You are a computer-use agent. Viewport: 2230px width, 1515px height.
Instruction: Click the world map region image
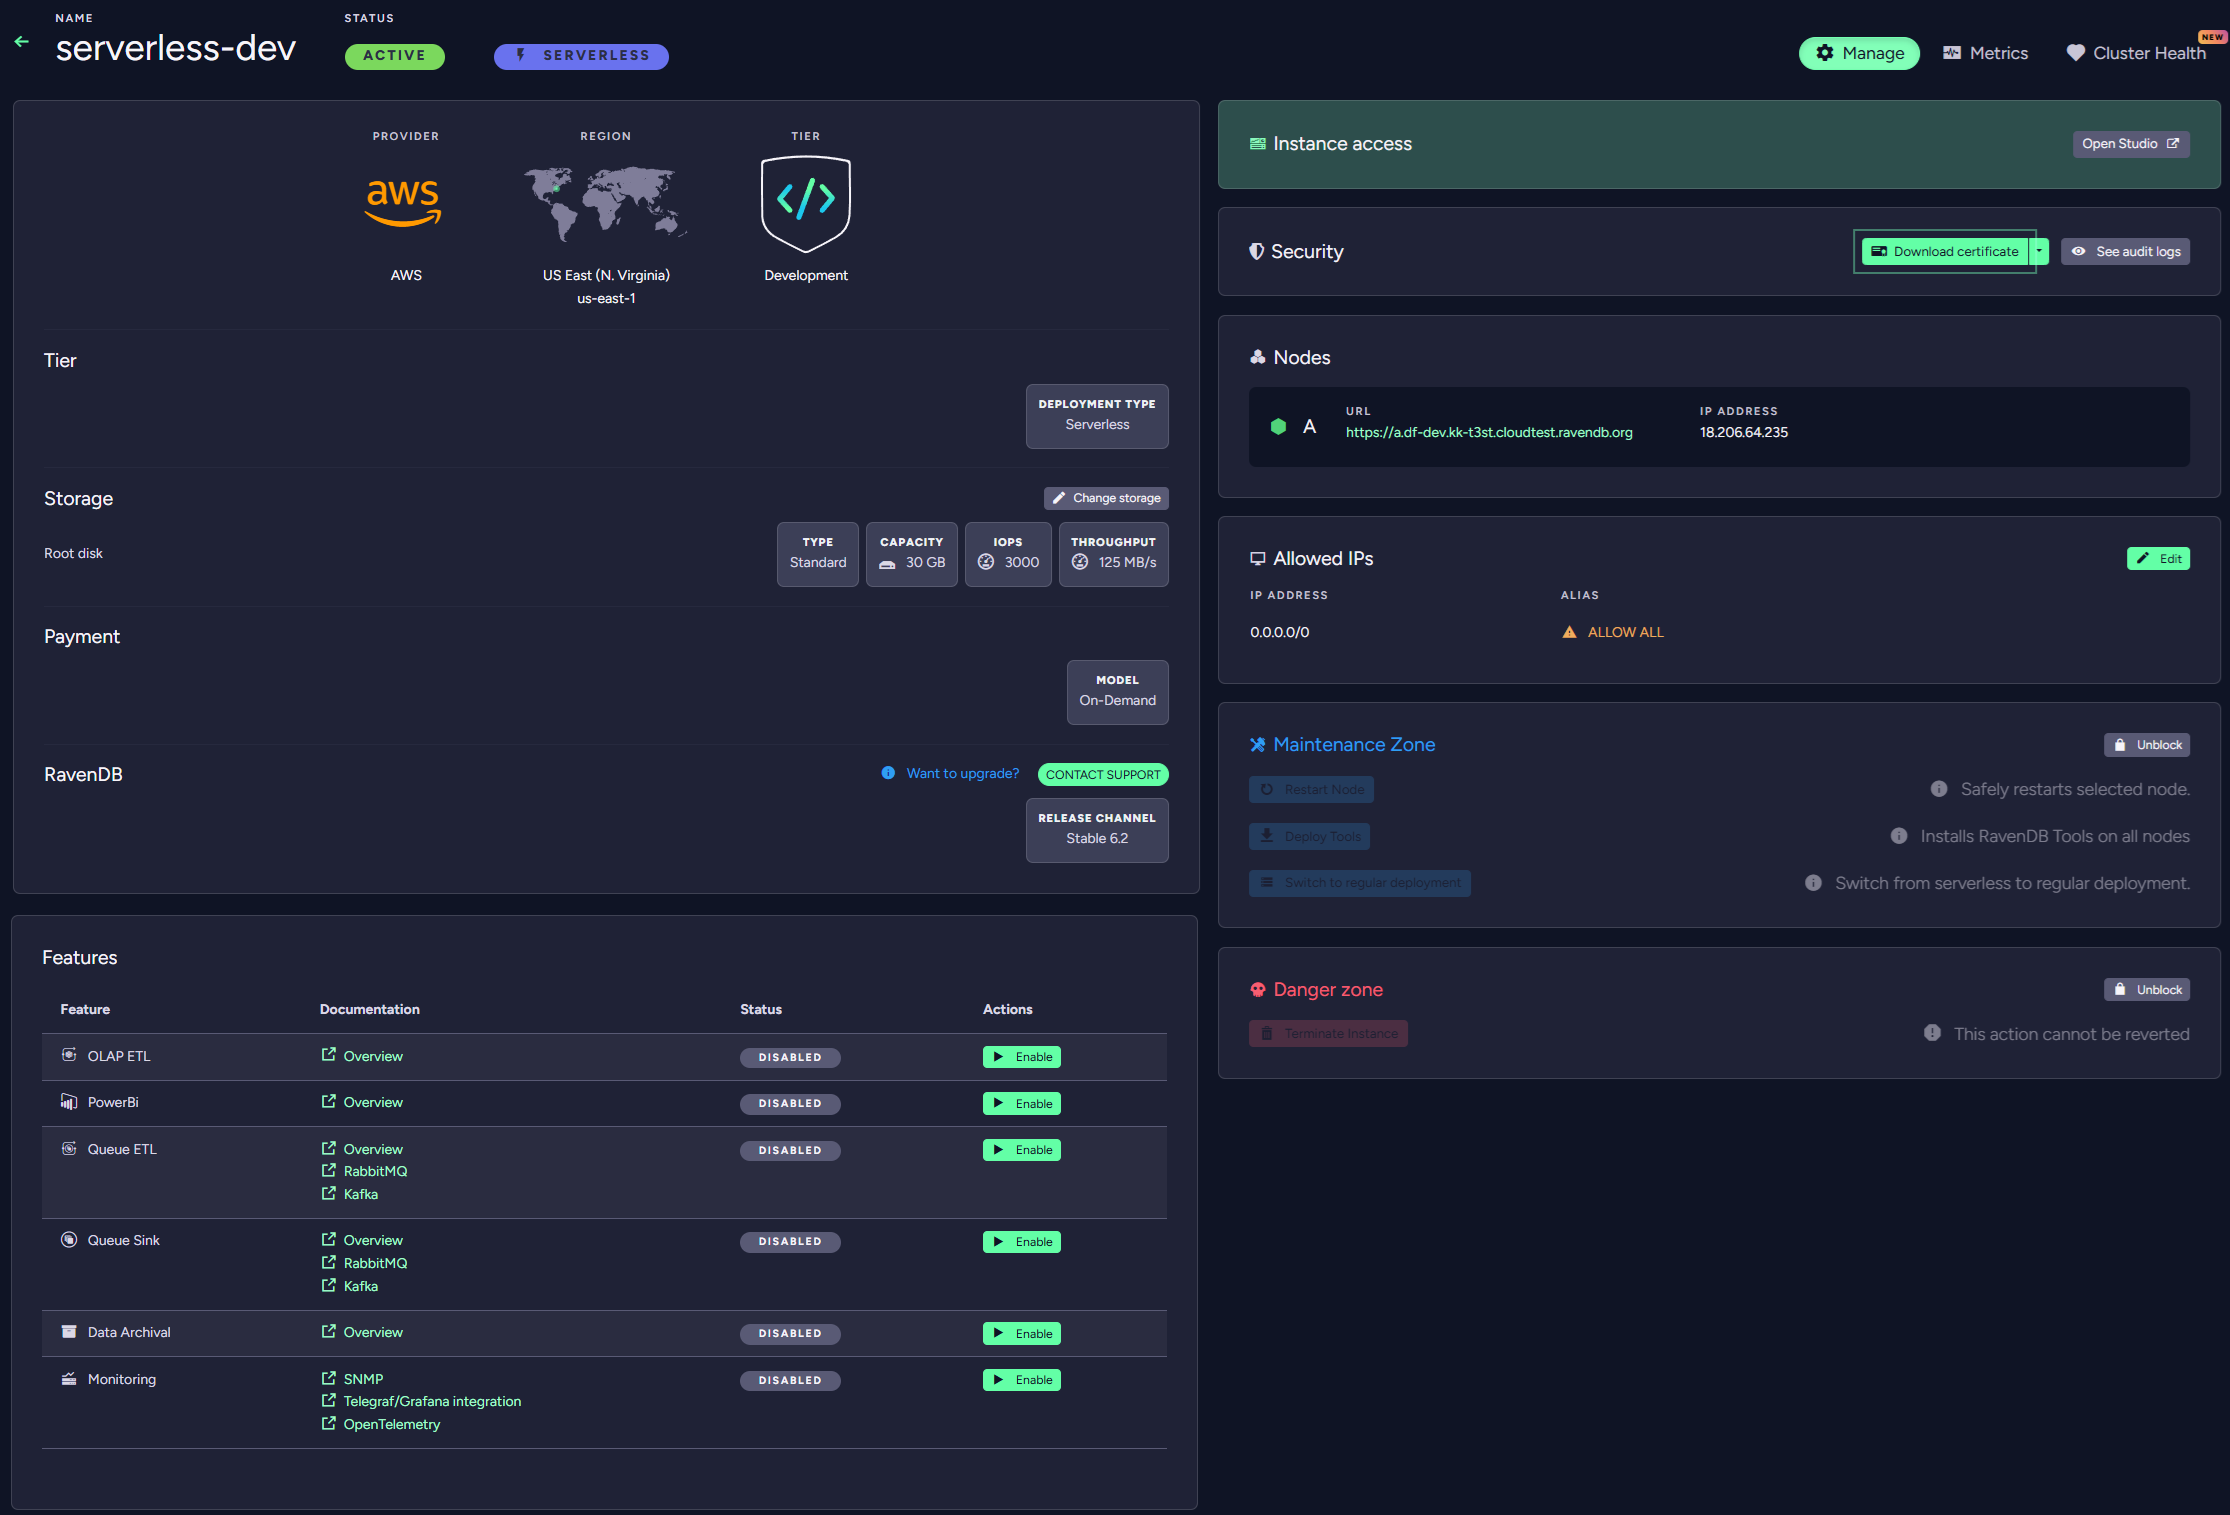click(605, 203)
